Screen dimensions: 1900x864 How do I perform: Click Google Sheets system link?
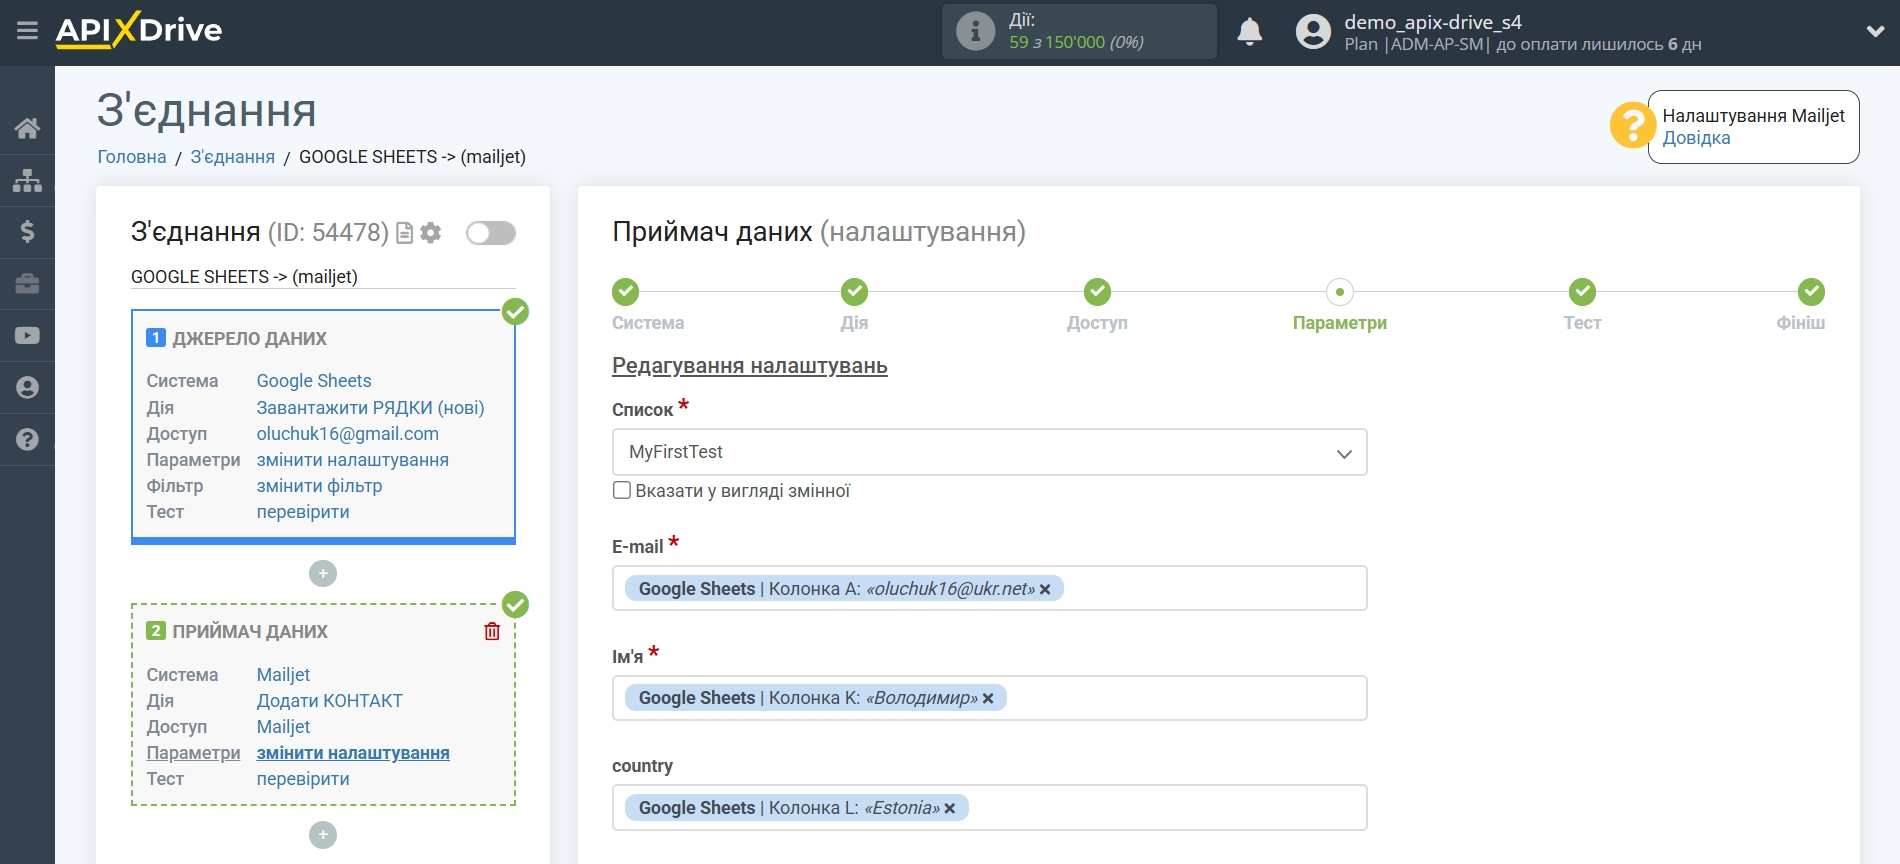(x=314, y=381)
